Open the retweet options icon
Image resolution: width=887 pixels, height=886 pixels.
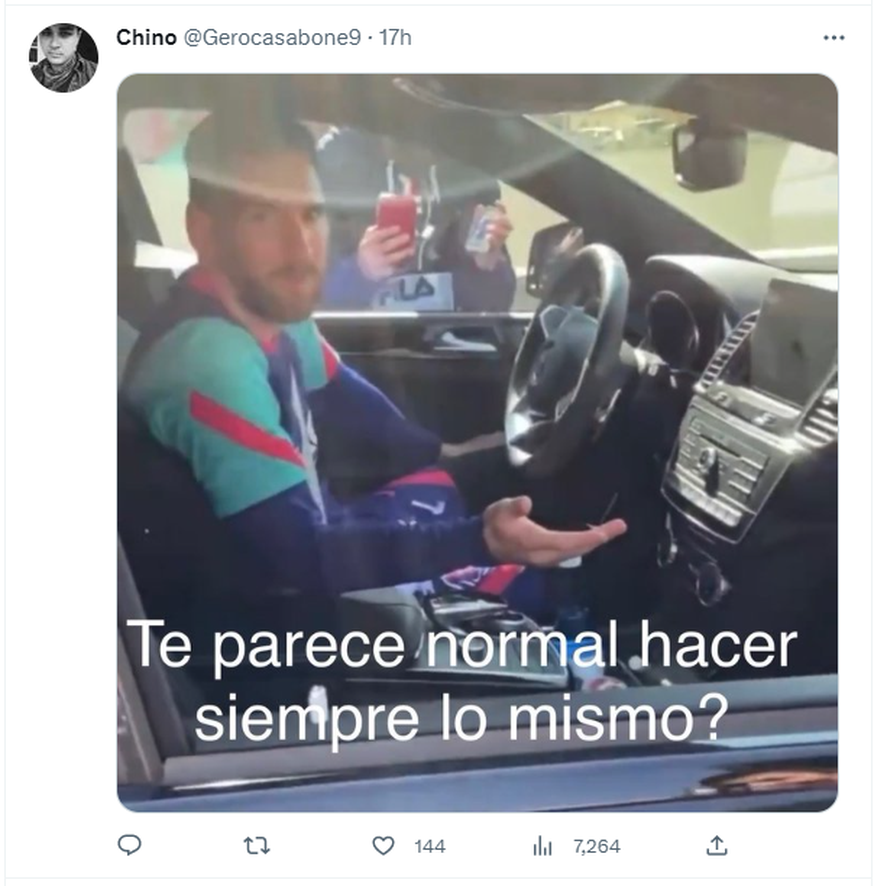[256, 846]
